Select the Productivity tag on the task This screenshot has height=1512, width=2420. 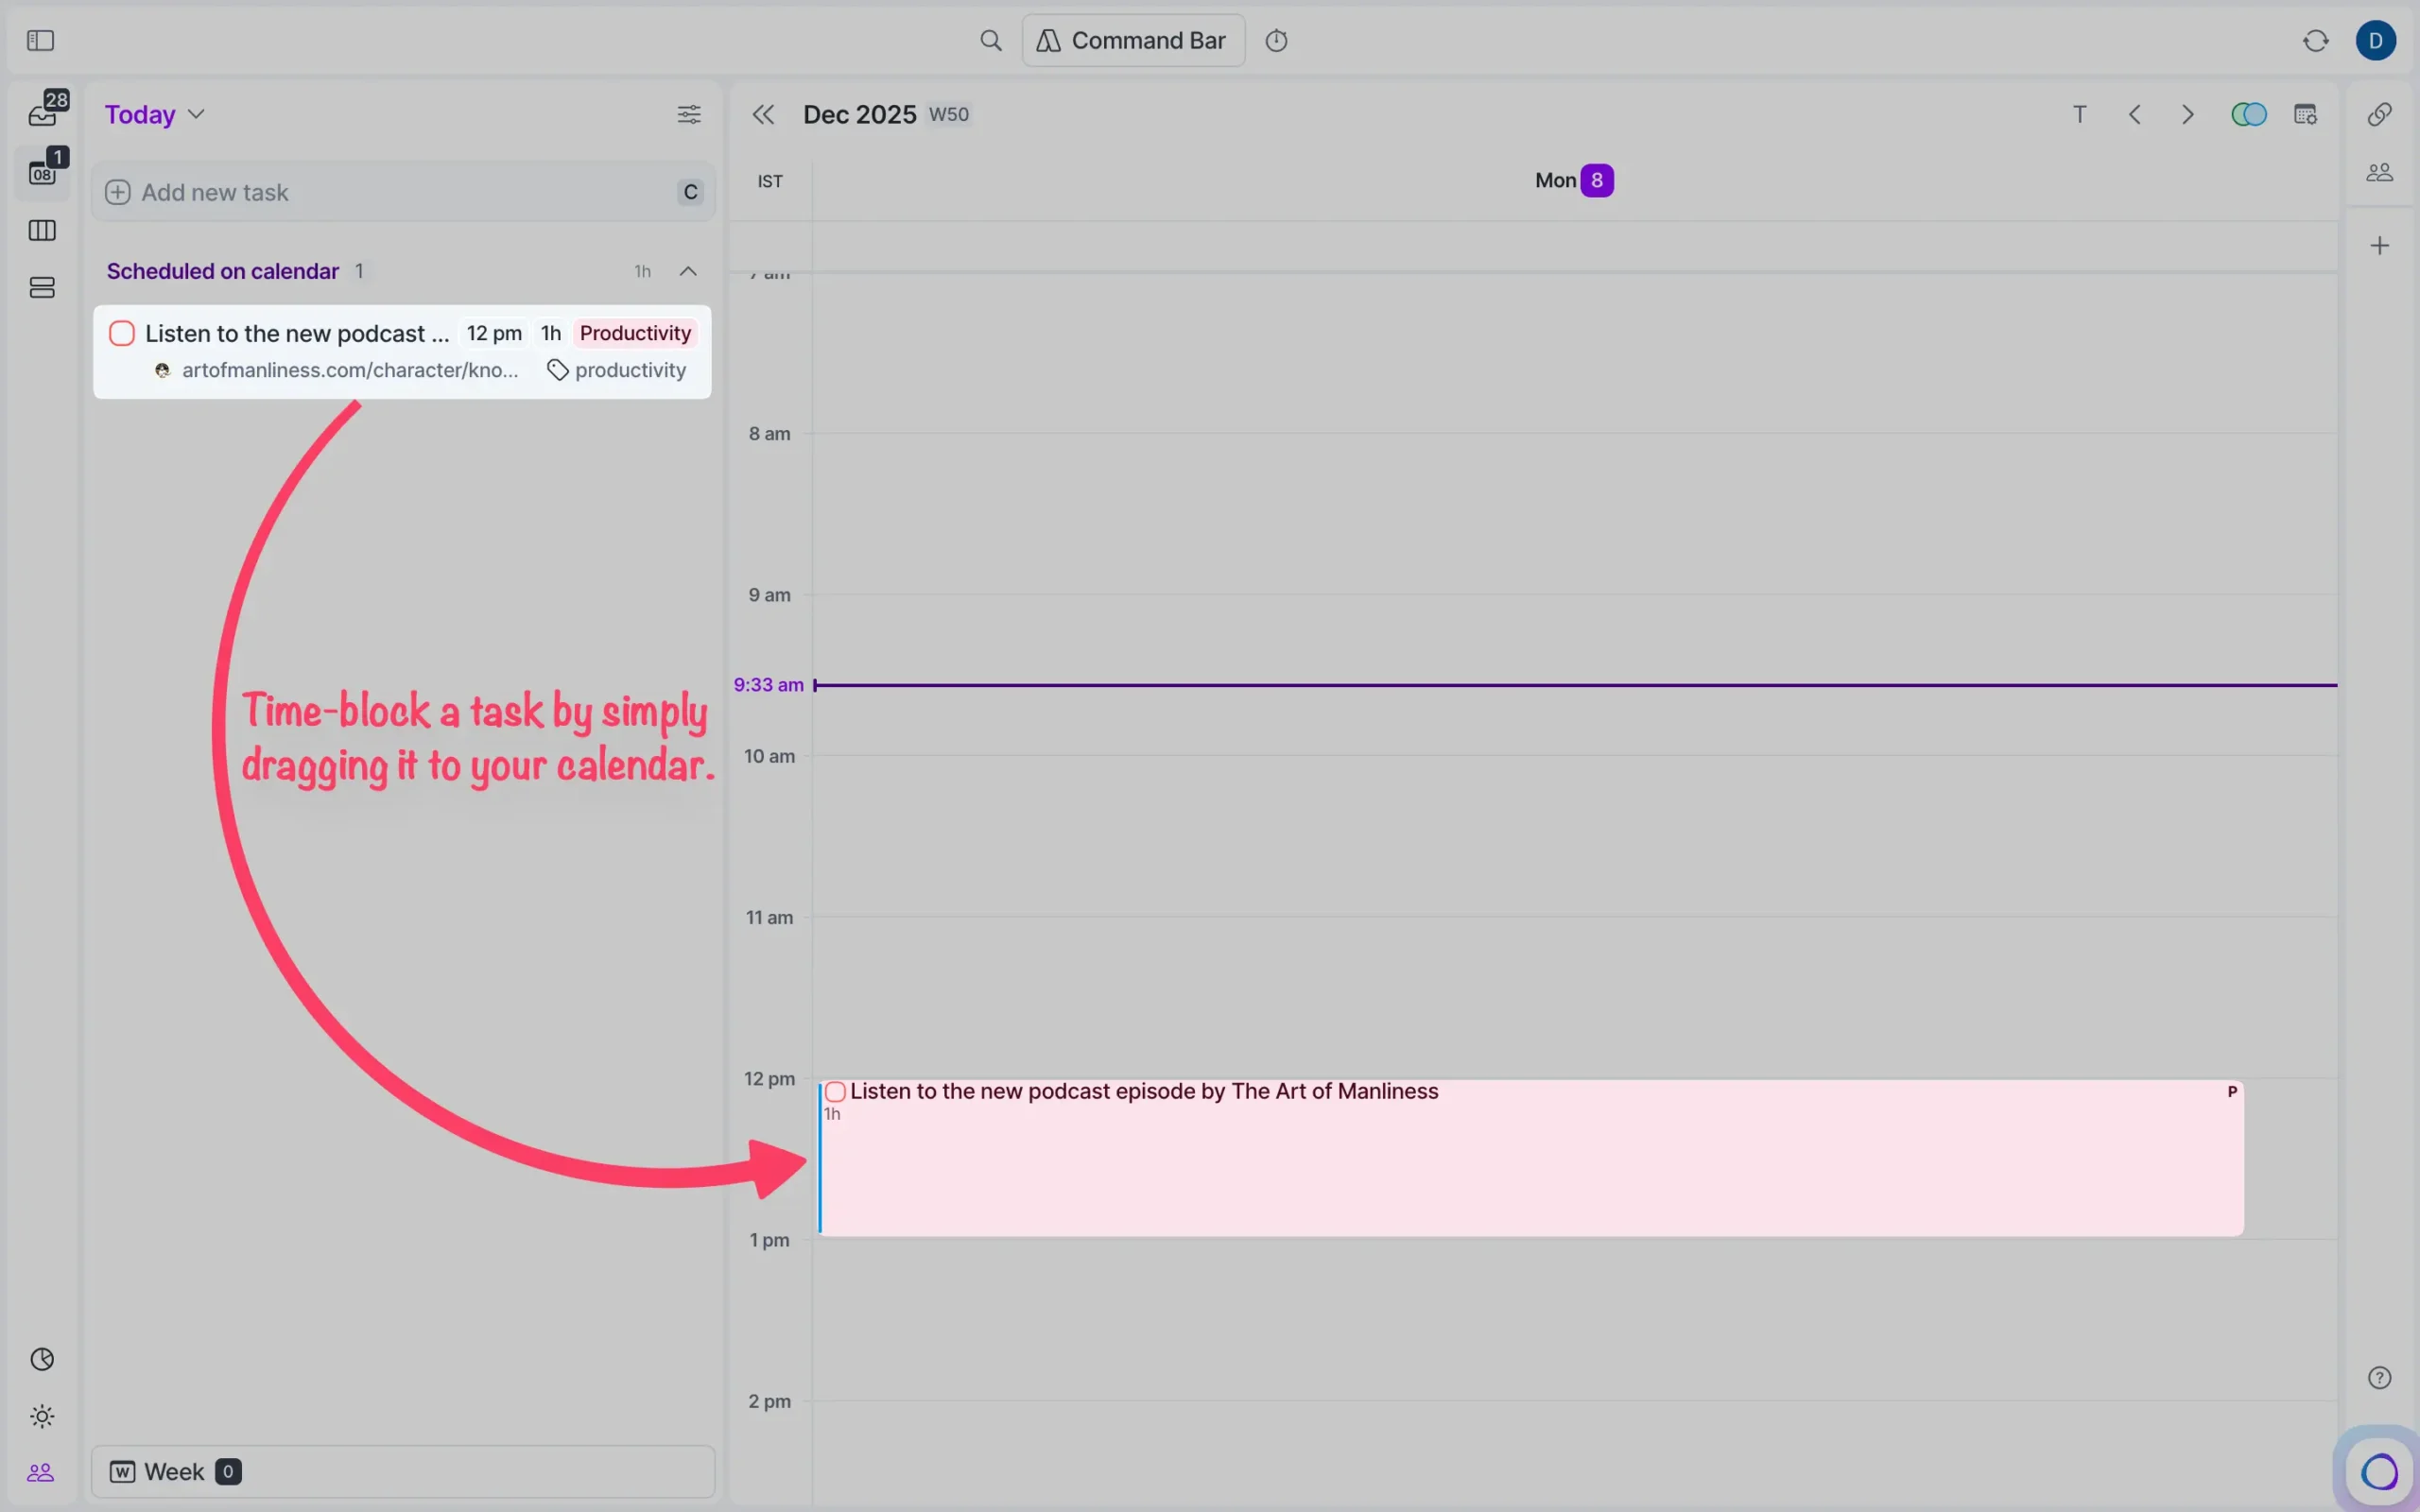click(x=635, y=332)
